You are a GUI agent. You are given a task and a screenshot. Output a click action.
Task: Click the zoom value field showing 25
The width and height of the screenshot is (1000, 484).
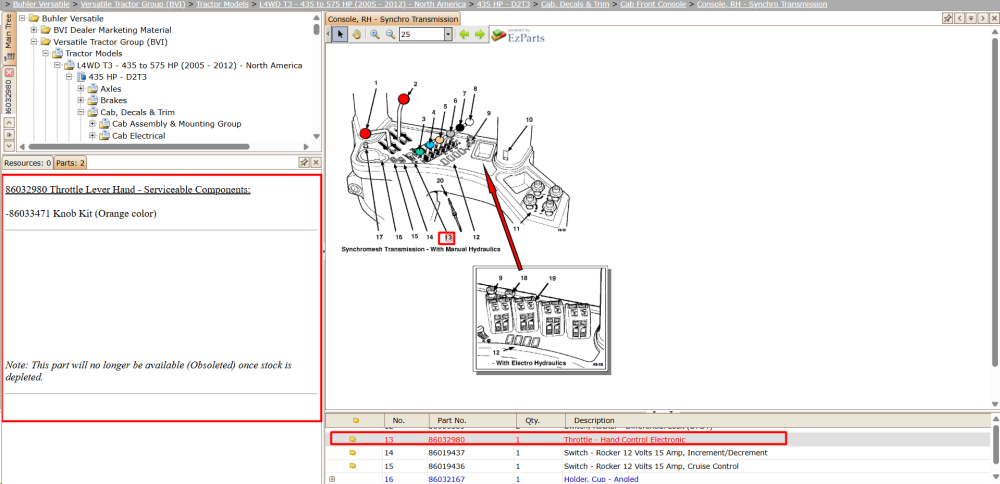tap(422, 34)
